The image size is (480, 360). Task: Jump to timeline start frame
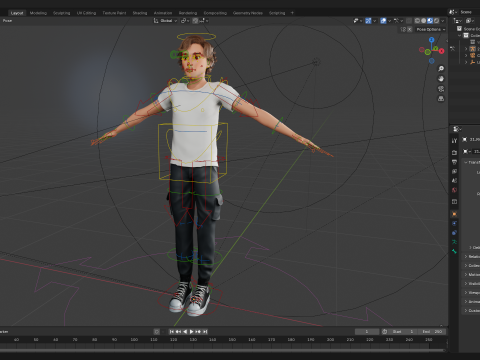[x=171, y=332]
